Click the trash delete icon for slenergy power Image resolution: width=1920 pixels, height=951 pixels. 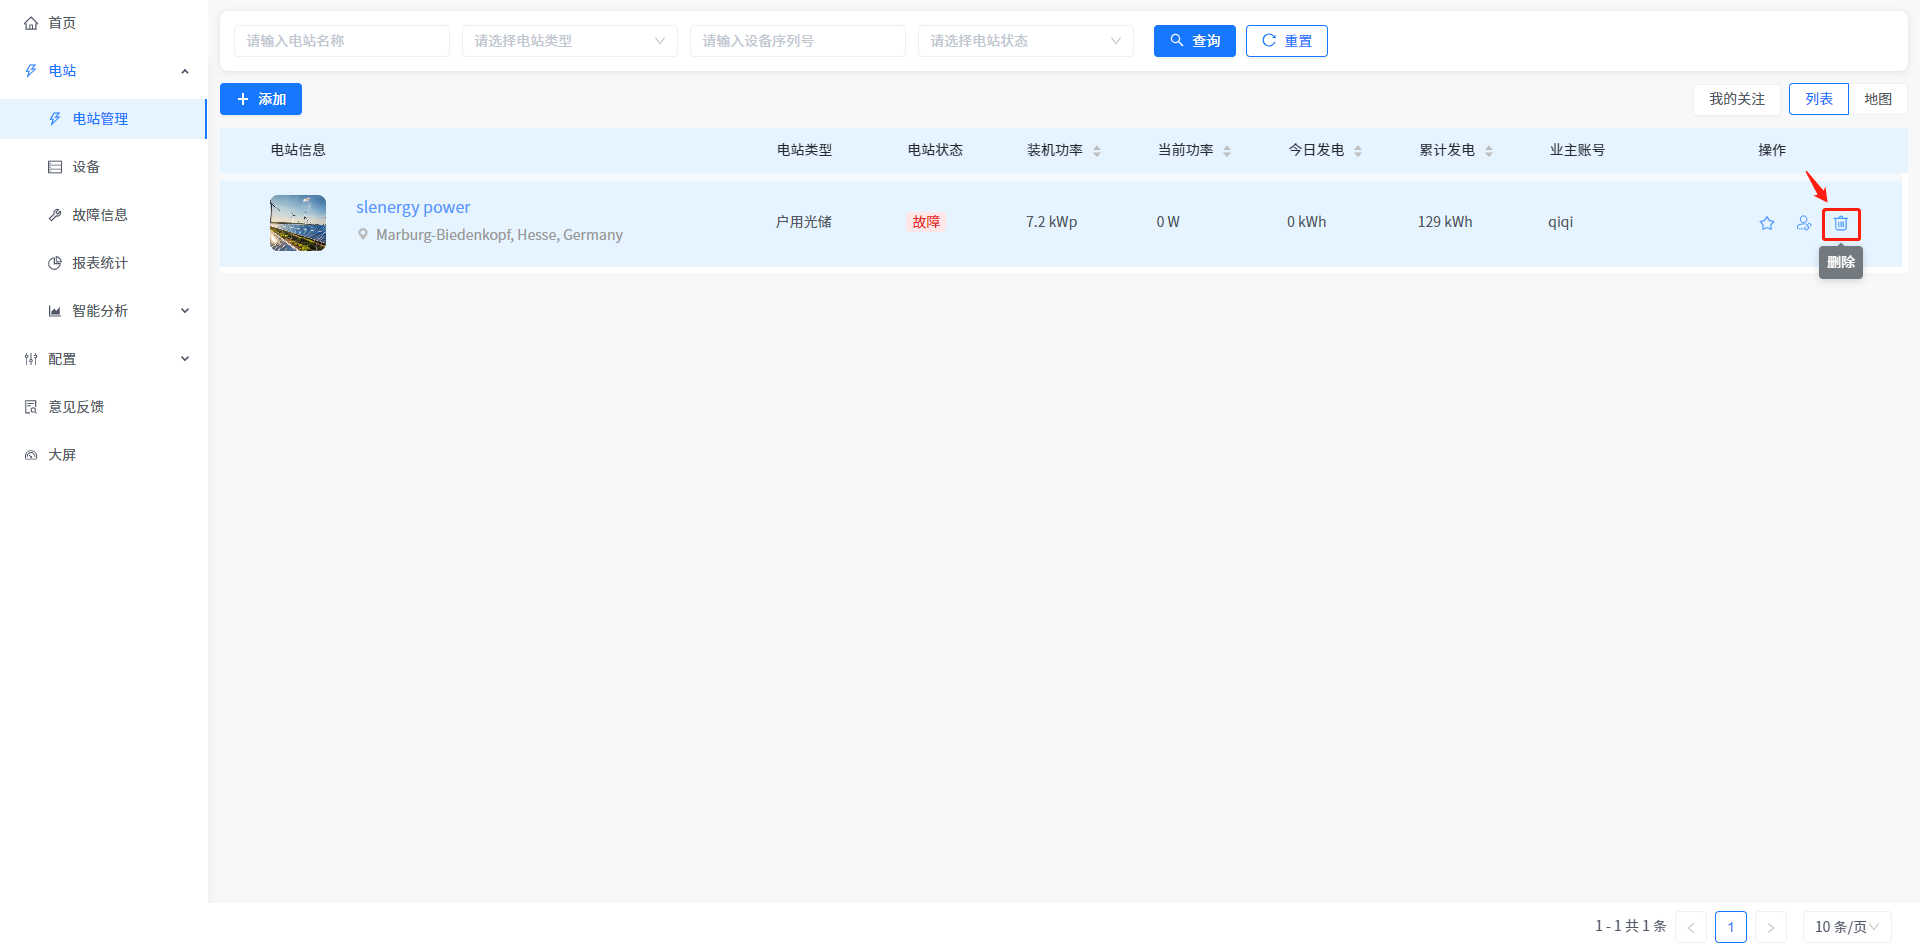1840,223
